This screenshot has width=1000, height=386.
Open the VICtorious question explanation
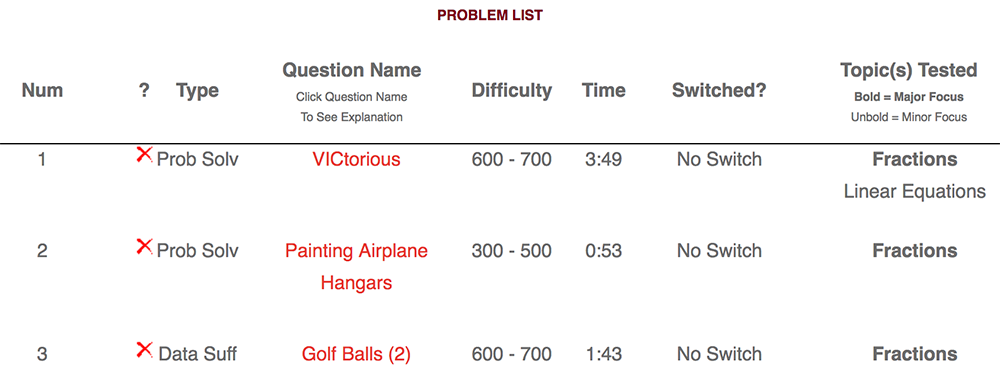click(357, 159)
